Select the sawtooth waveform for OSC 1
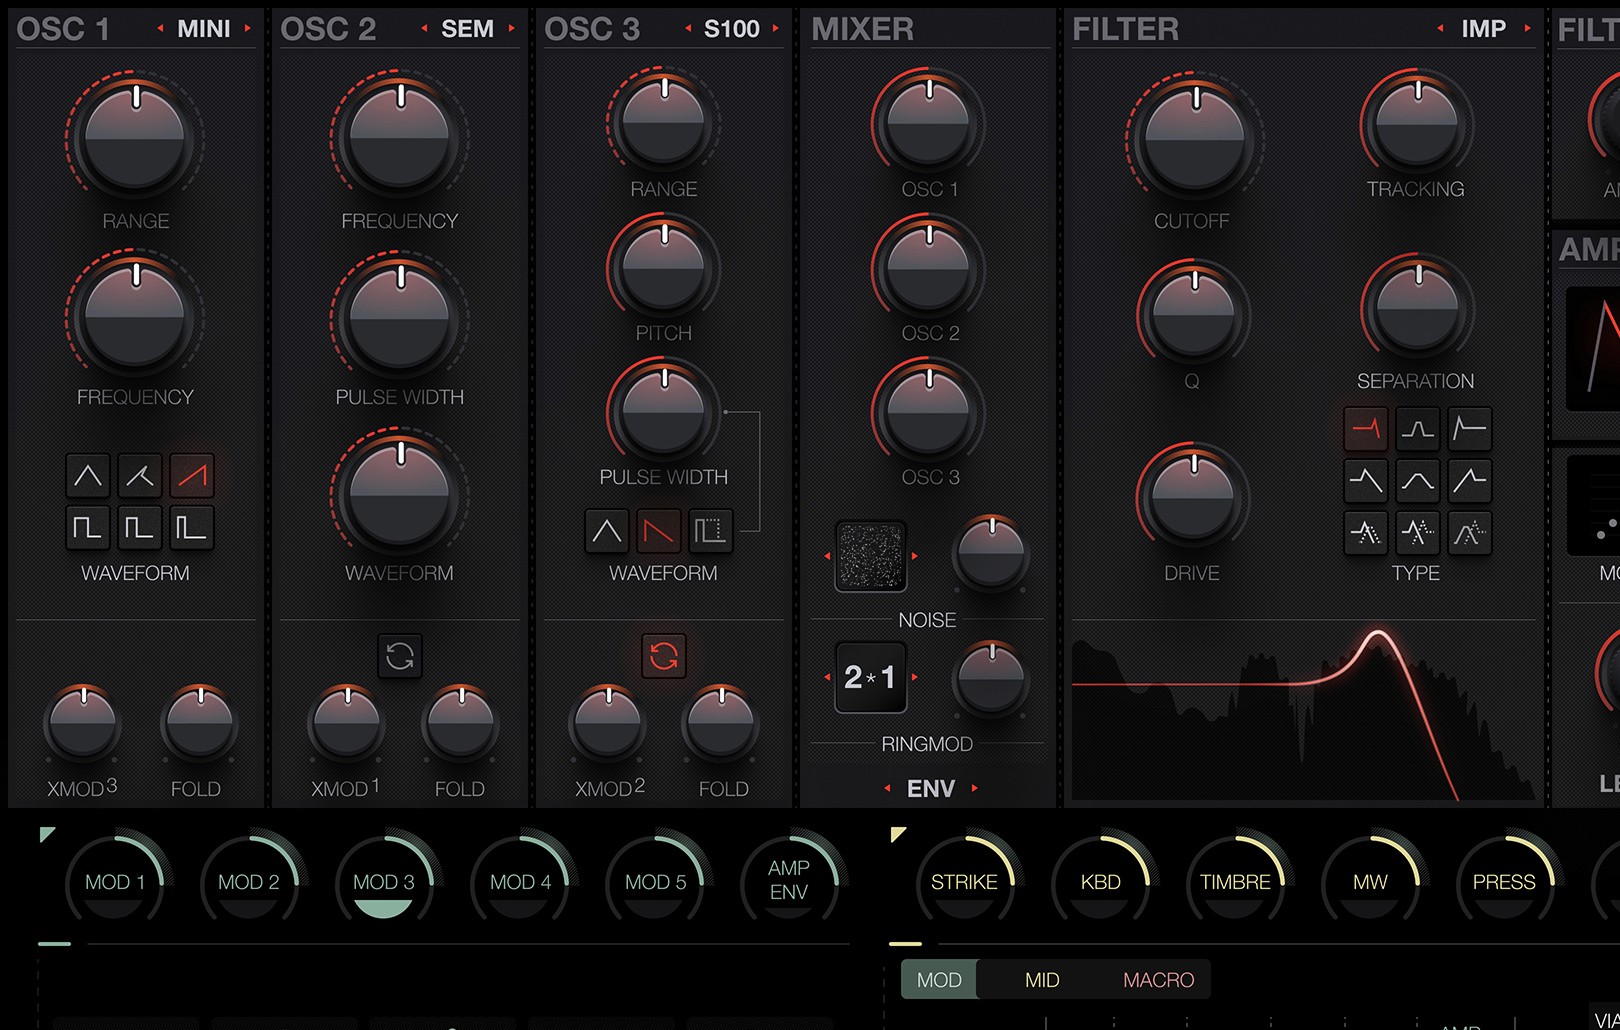 [x=192, y=477]
